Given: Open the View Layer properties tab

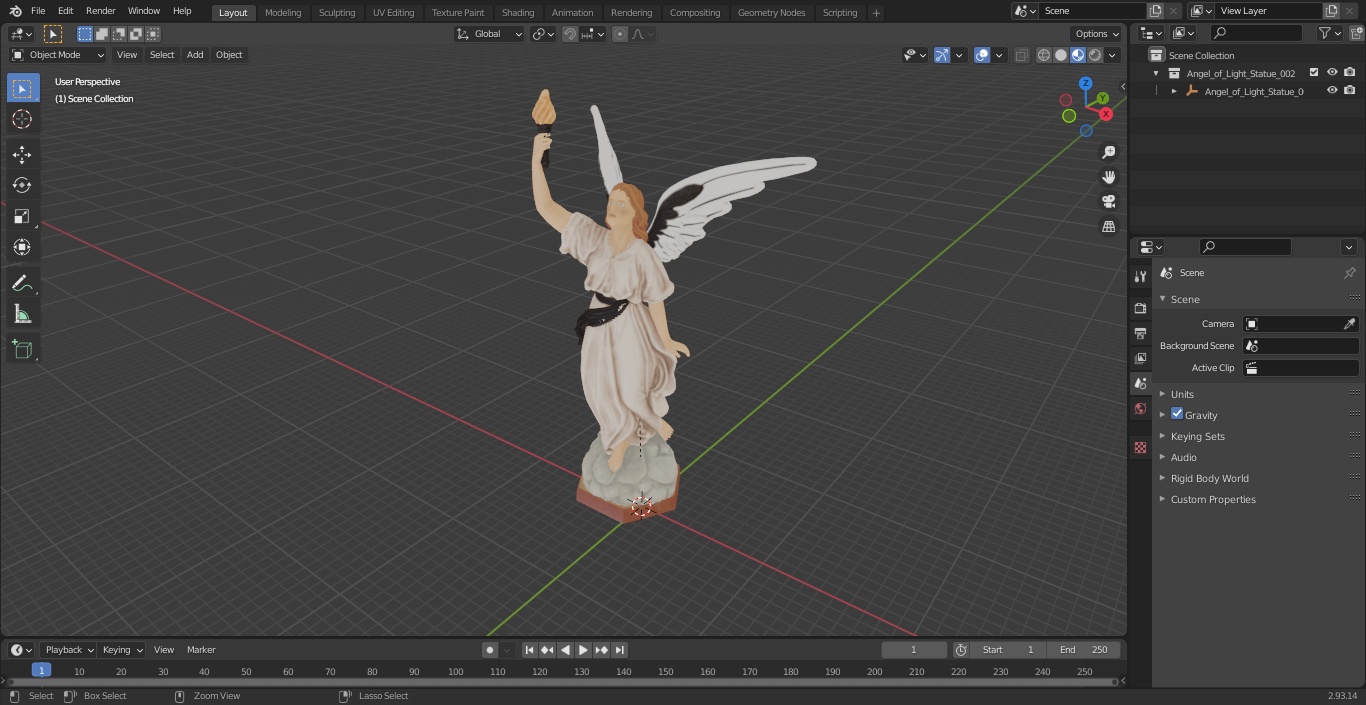Looking at the screenshot, I should coord(1140,358).
